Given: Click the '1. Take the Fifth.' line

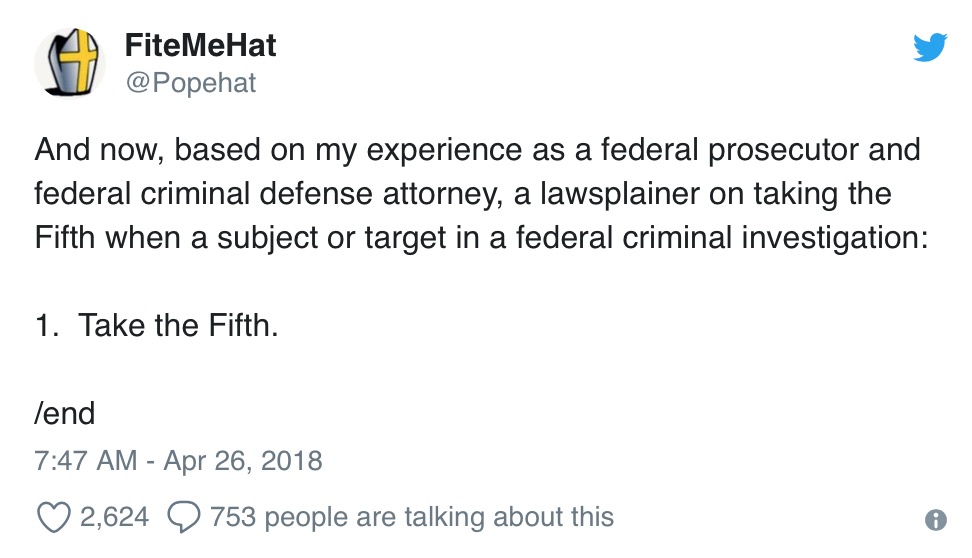Looking at the screenshot, I should 157,326.
